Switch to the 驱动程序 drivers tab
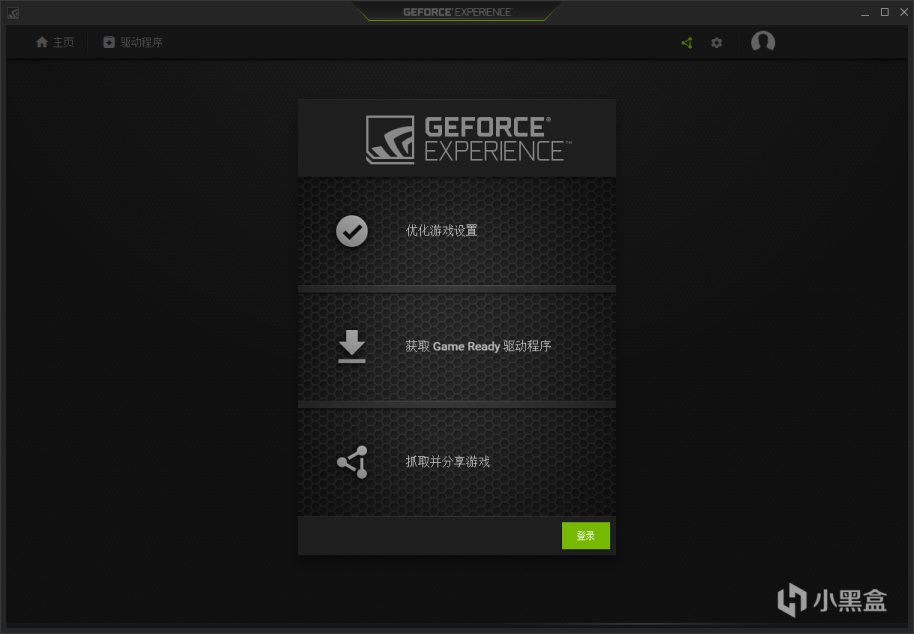914x634 pixels. click(133, 42)
